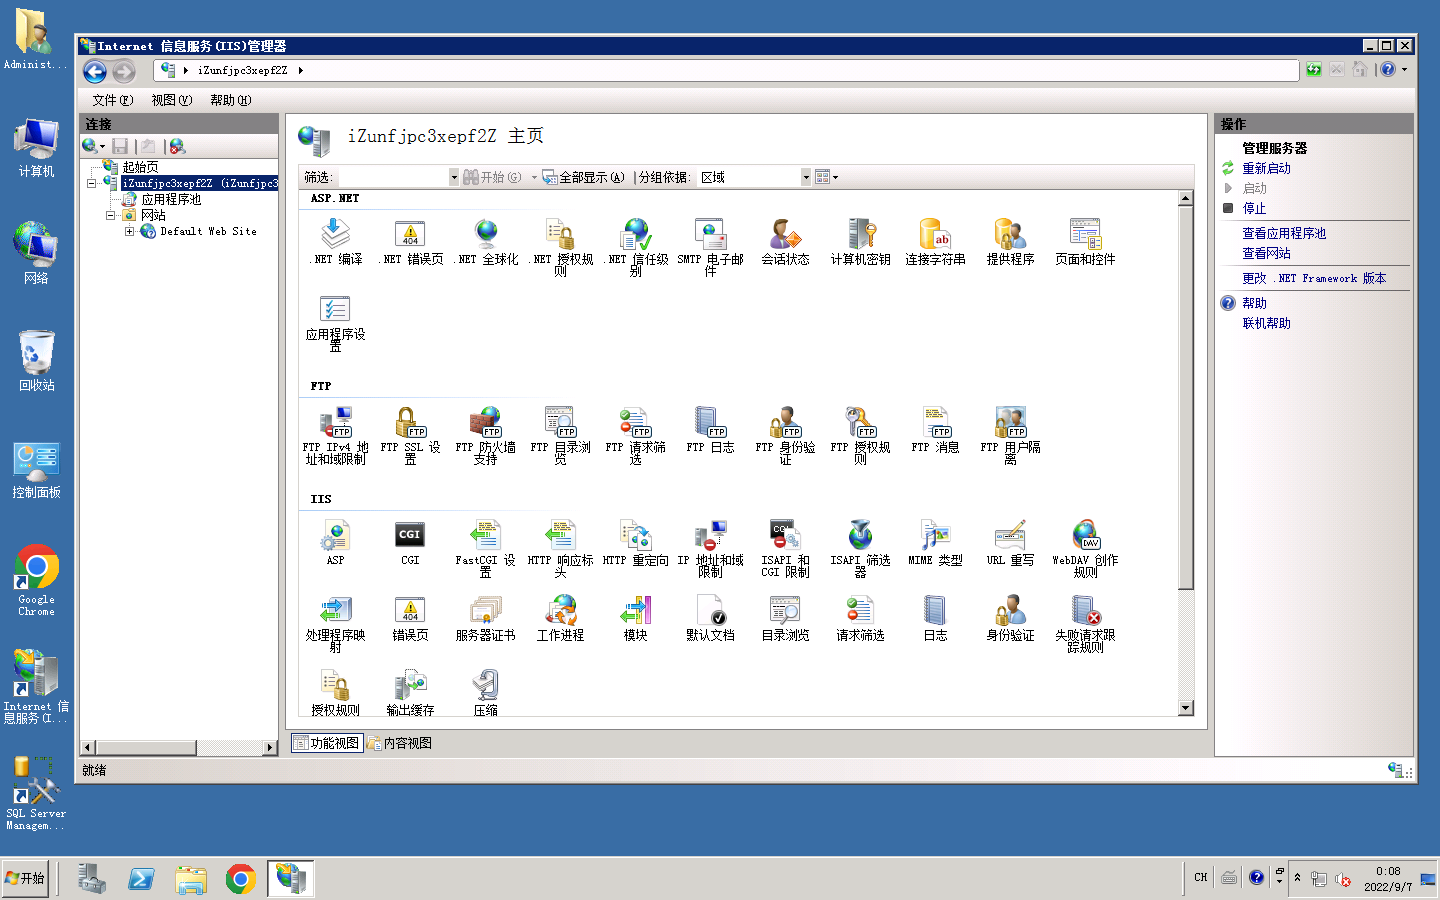Open the FTP 授权规则 icon
This screenshot has height=900, width=1440.
(x=860, y=435)
